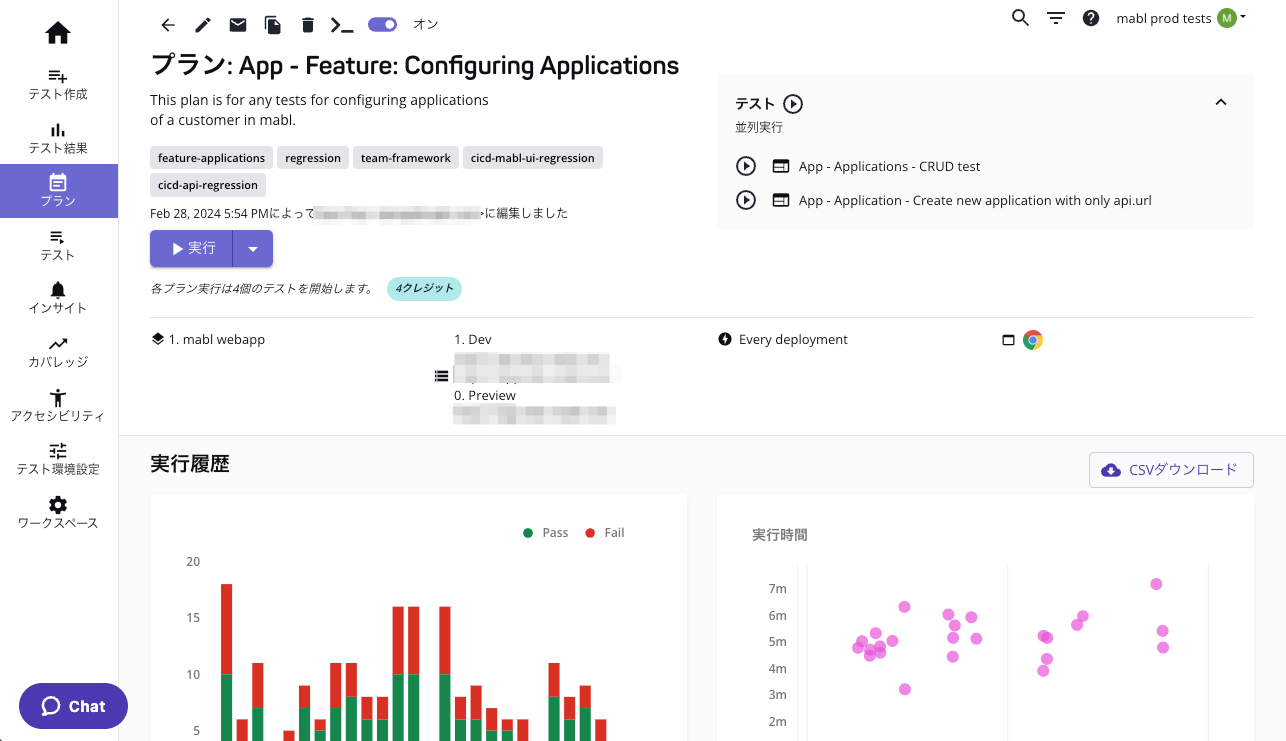Click the cicd-mabl-ui-regression tag
The image size is (1286, 741).
pos(533,158)
